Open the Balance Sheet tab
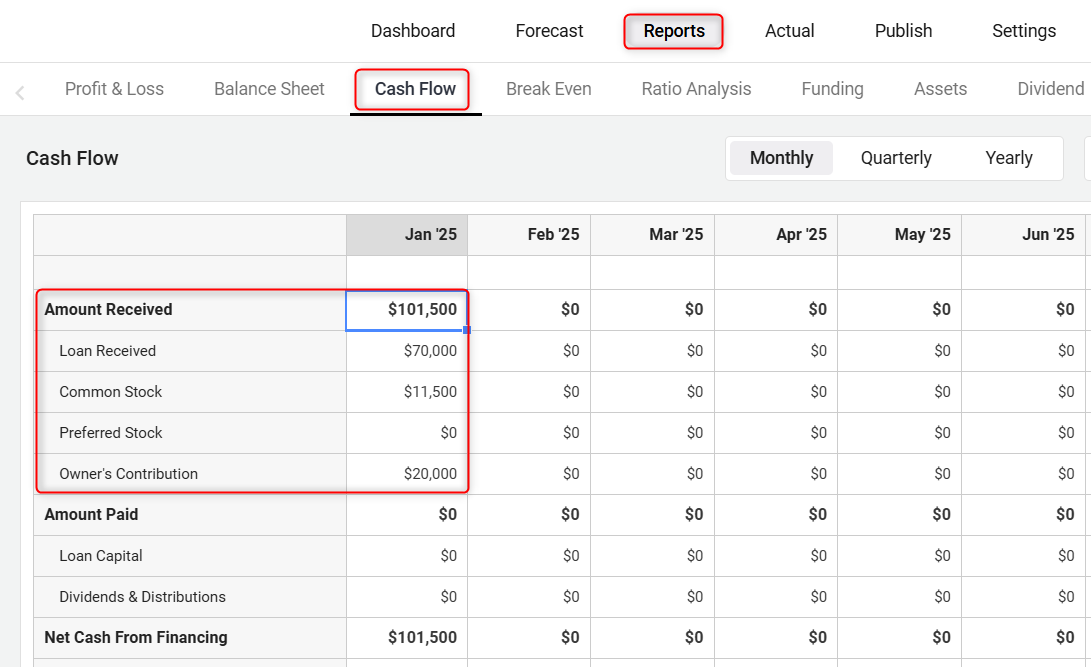This screenshot has height=667, width=1091. pos(269,89)
